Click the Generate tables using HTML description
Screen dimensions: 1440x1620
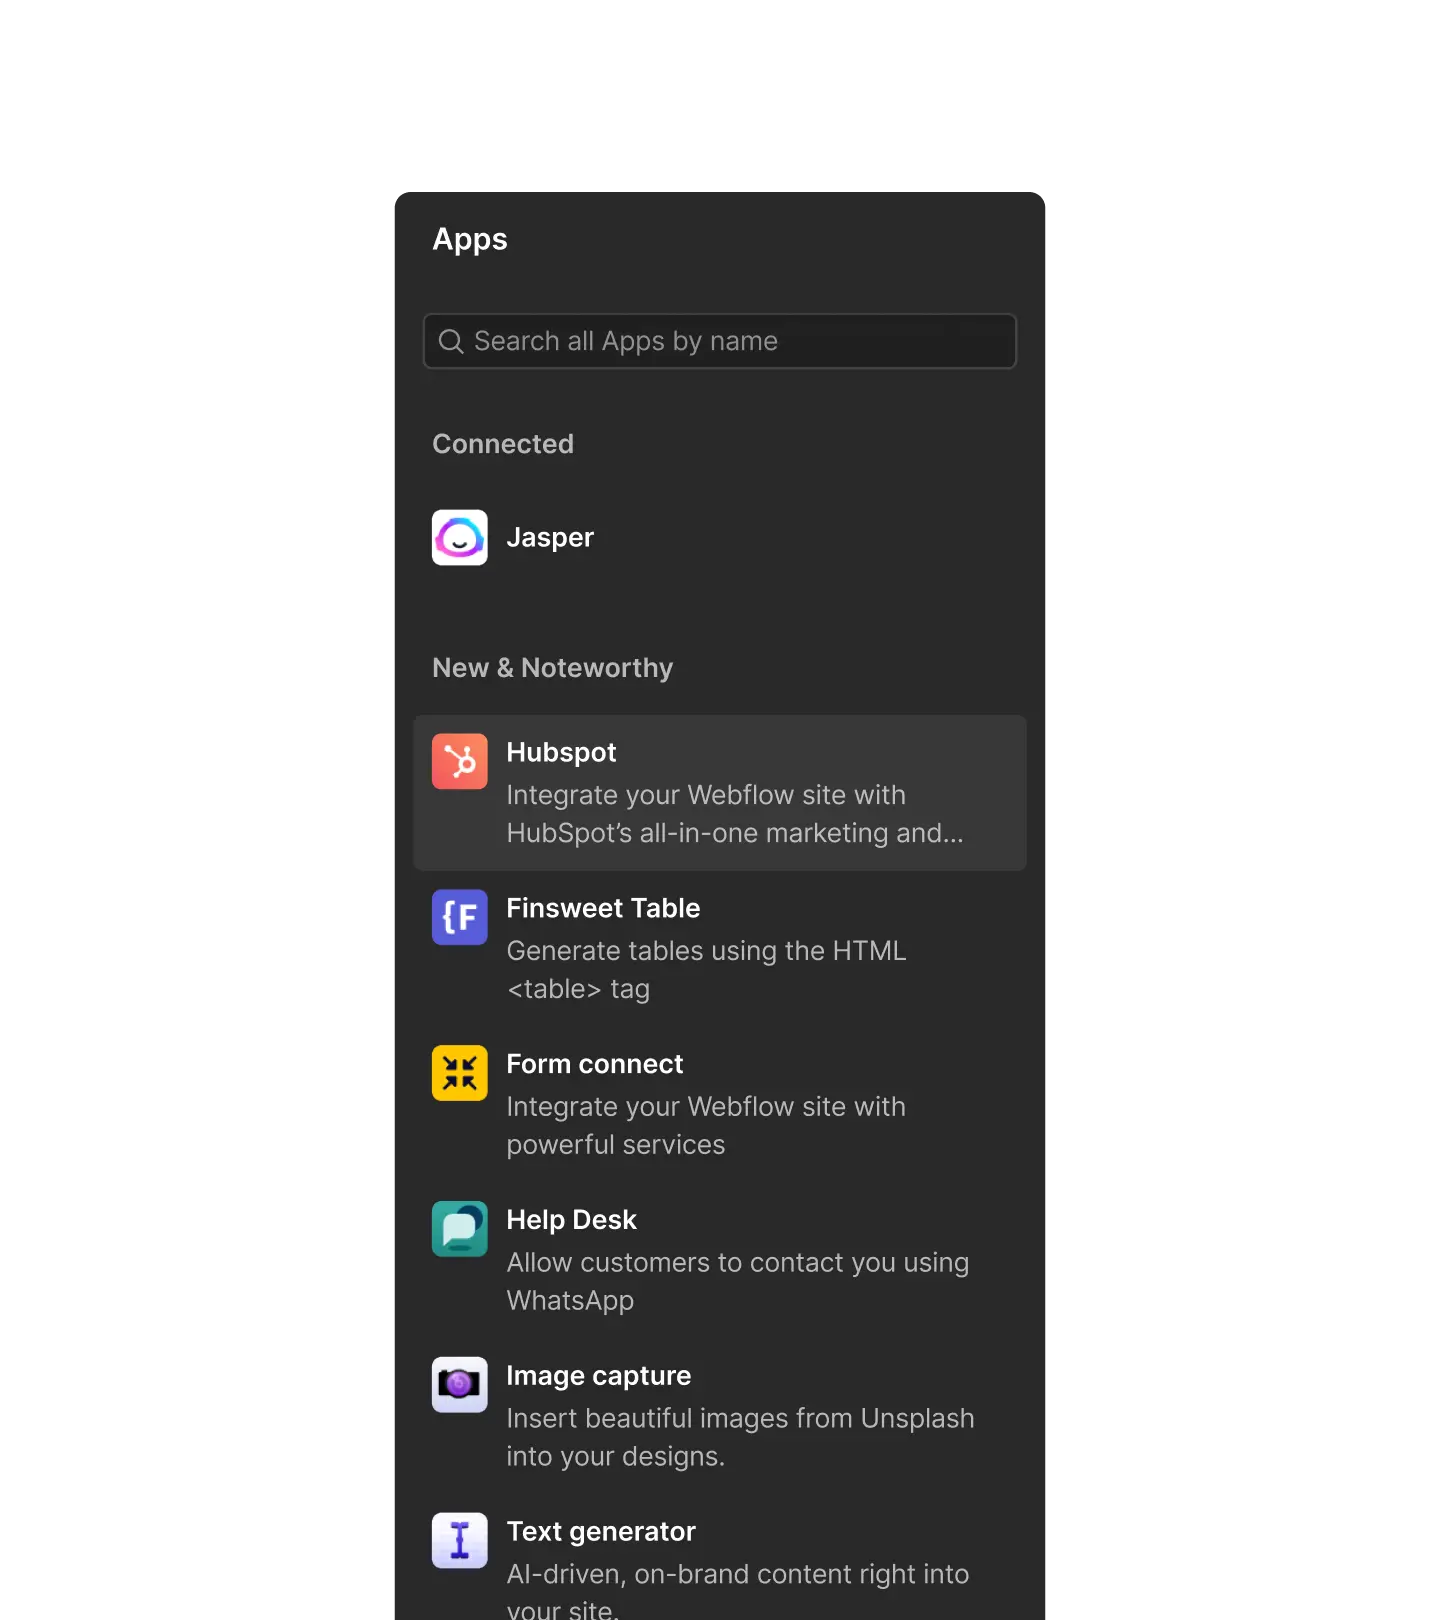pos(706,970)
